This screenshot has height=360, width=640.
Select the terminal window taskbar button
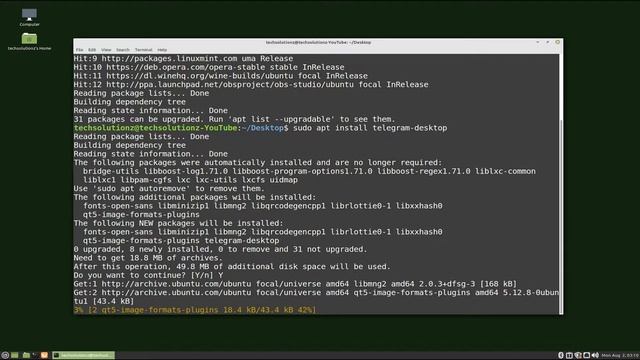[84, 355]
